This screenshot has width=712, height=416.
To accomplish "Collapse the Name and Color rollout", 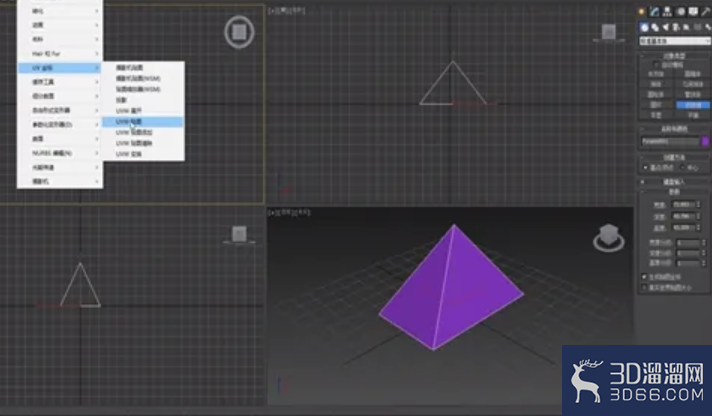I will click(674, 129).
